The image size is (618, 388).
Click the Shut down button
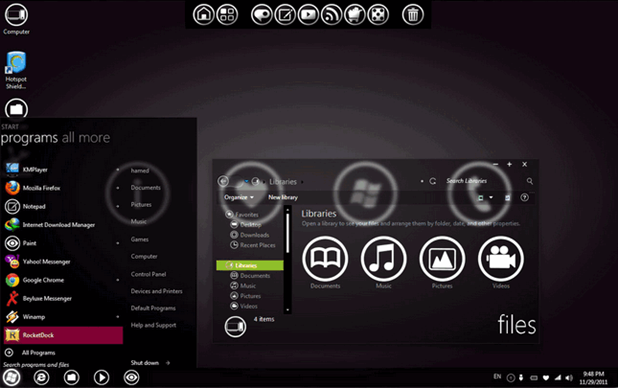145,363
